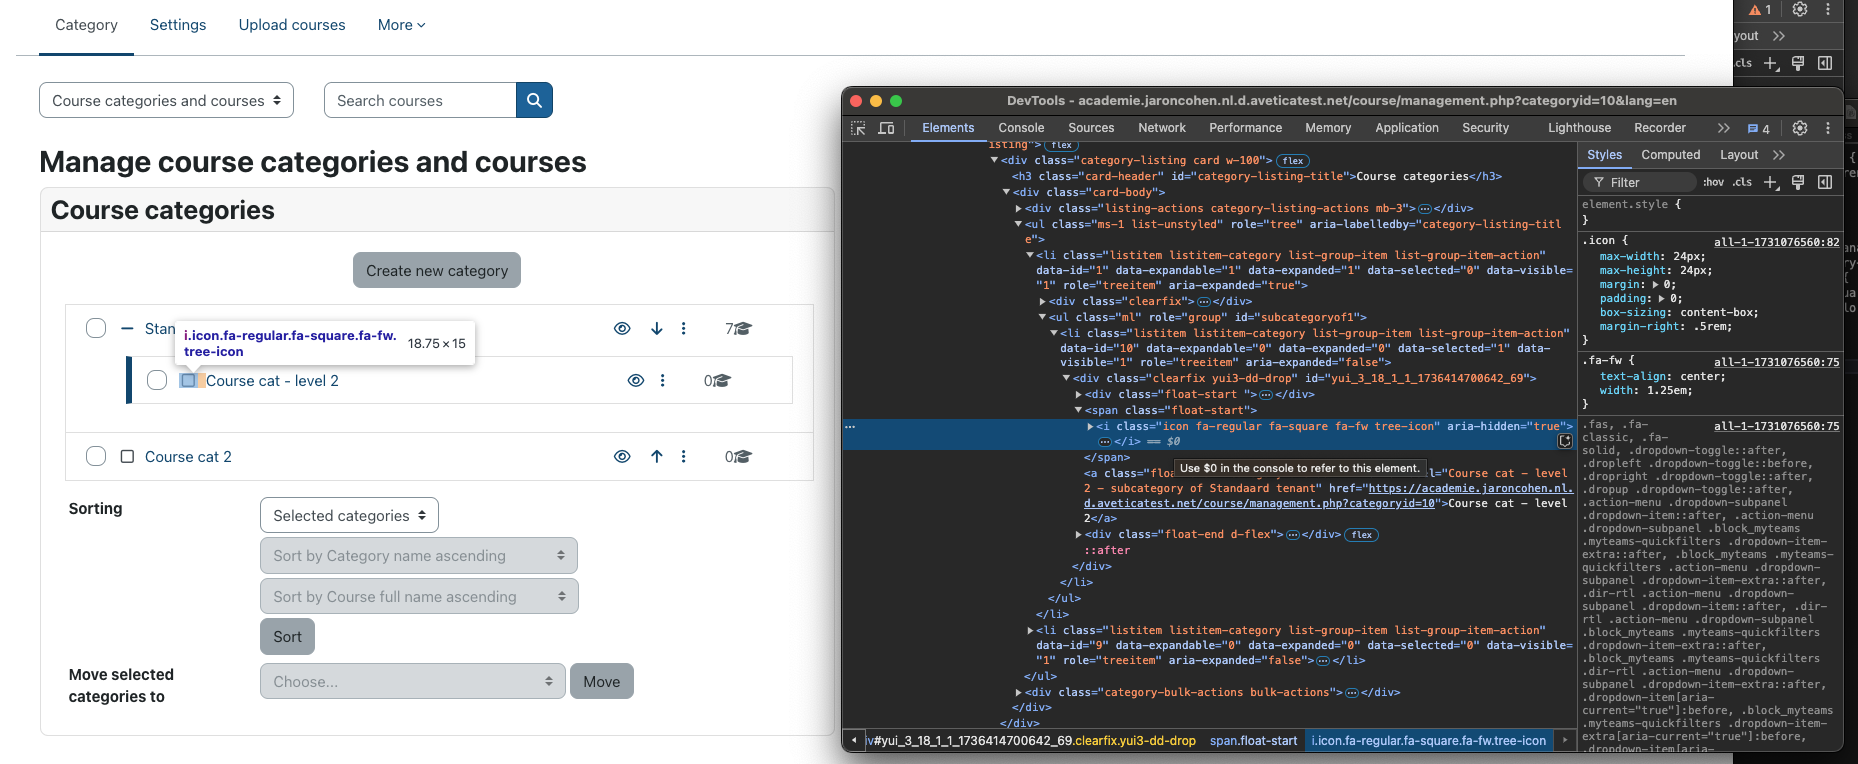Switch to the Settings tab
The width and height of the screenshot is (1858, 764).
178,25
